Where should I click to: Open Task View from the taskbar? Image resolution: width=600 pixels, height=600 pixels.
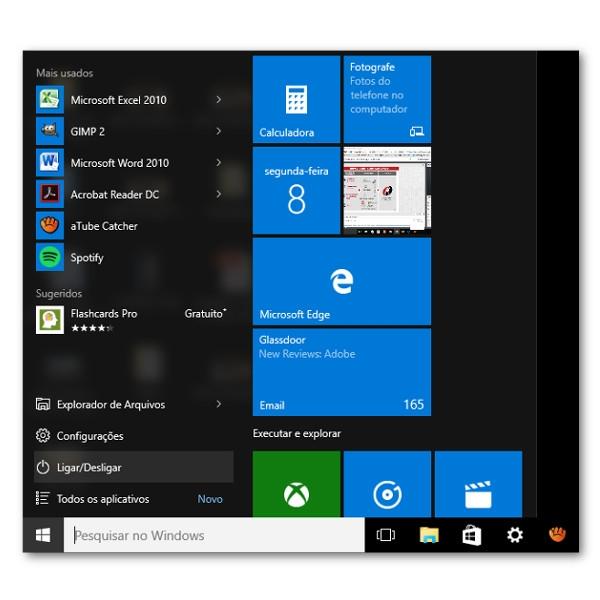click(x=386, y=535)
